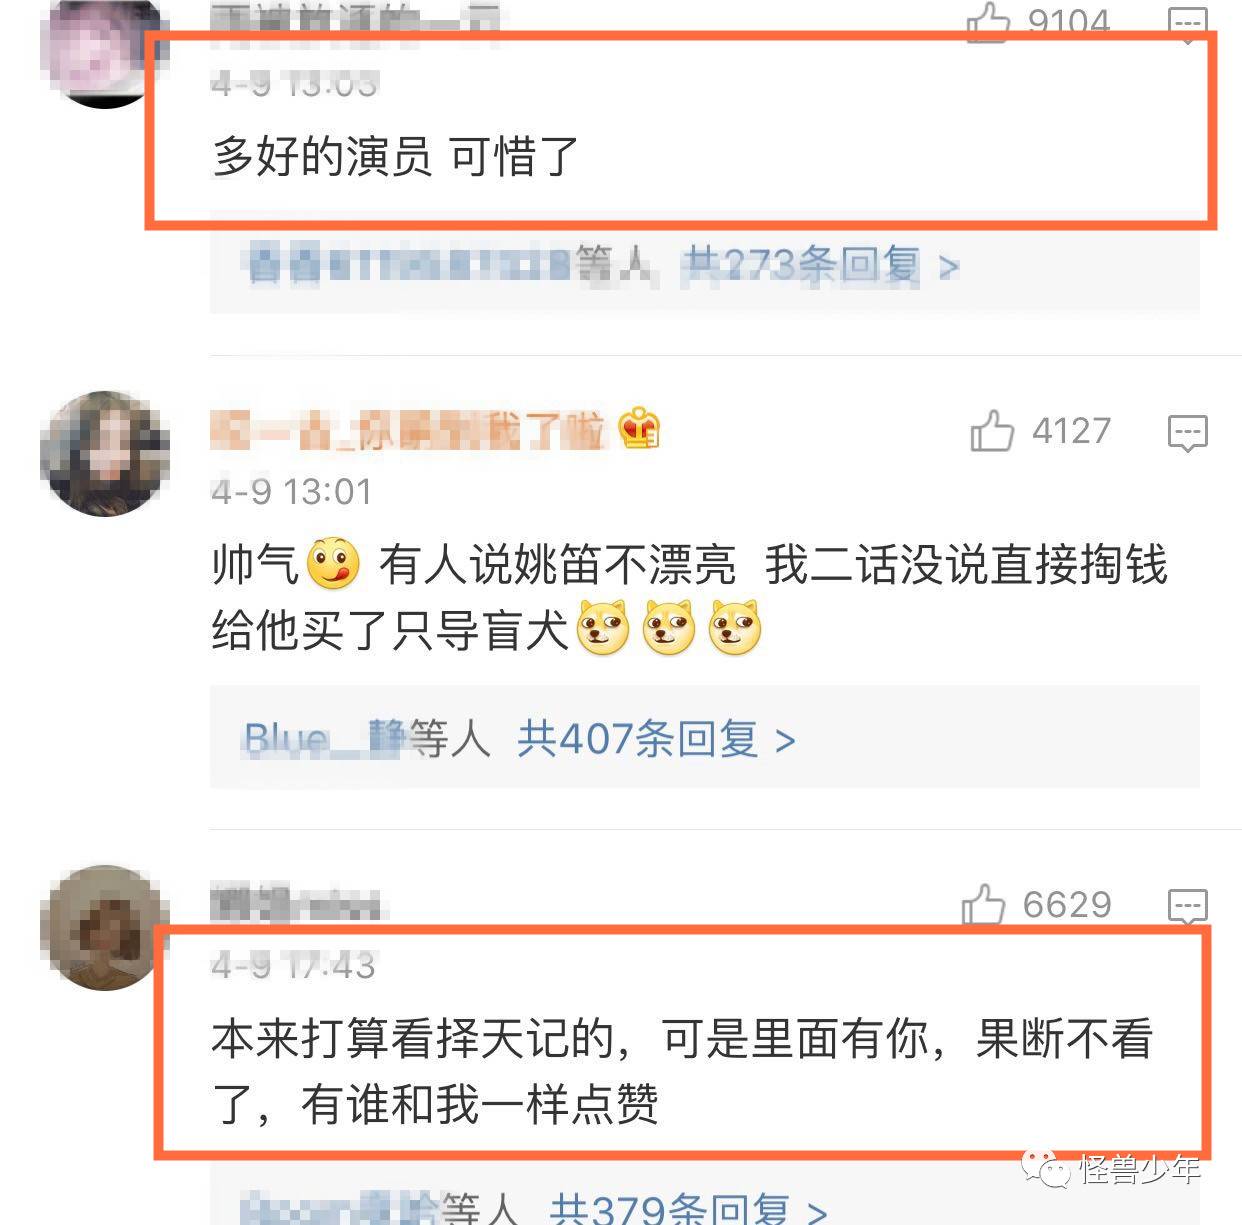The image size is (1242, 1225).
Task: Expand 共407条回复 replies
Action: [656, 740]
